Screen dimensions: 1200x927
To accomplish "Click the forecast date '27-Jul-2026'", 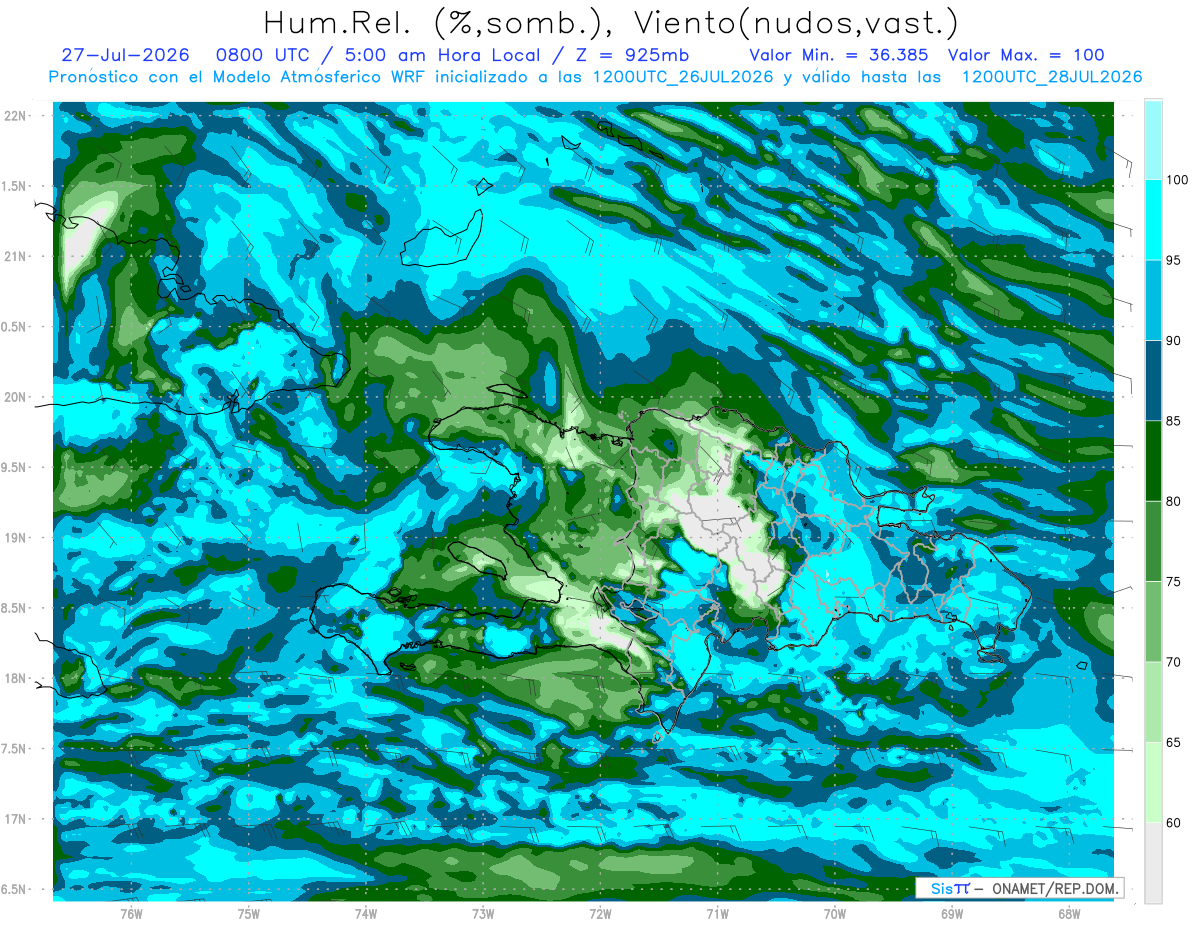I will pyautogui.click(x=125, y=56).
